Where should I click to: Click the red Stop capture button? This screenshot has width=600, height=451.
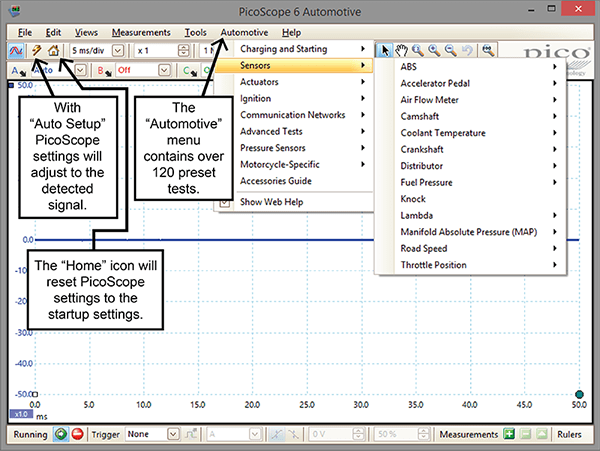[77, 434]
